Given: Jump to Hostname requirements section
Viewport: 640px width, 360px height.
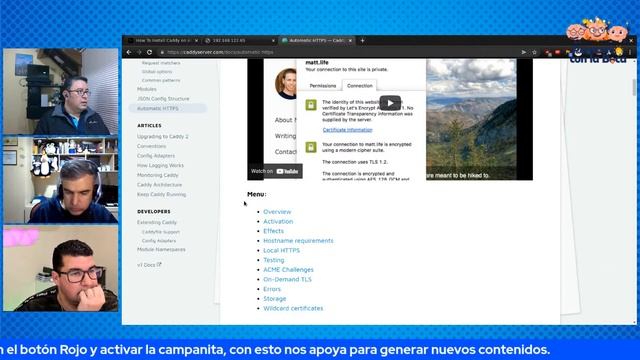Looking at the screenshot, I should tap(298, 240).
